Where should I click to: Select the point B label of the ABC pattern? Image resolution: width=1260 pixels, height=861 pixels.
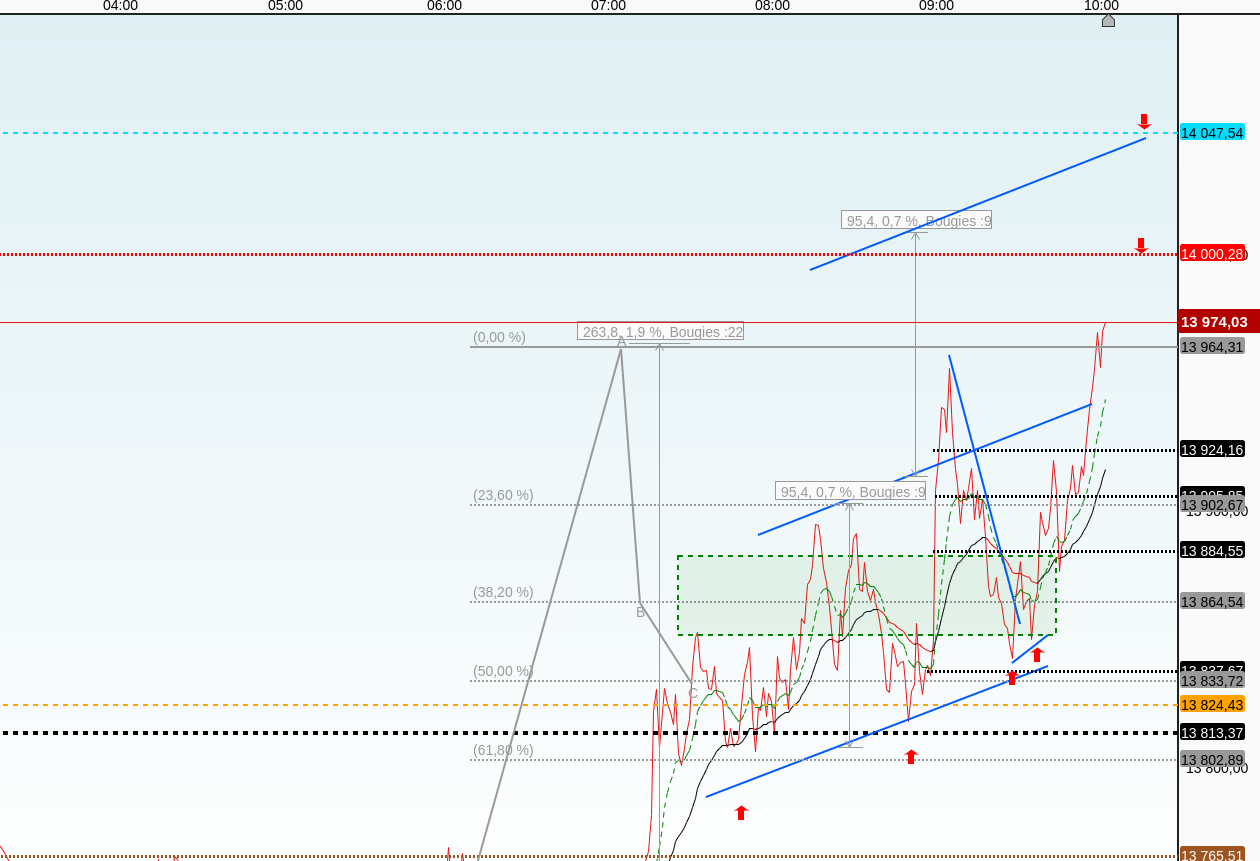tap(641, 612)
